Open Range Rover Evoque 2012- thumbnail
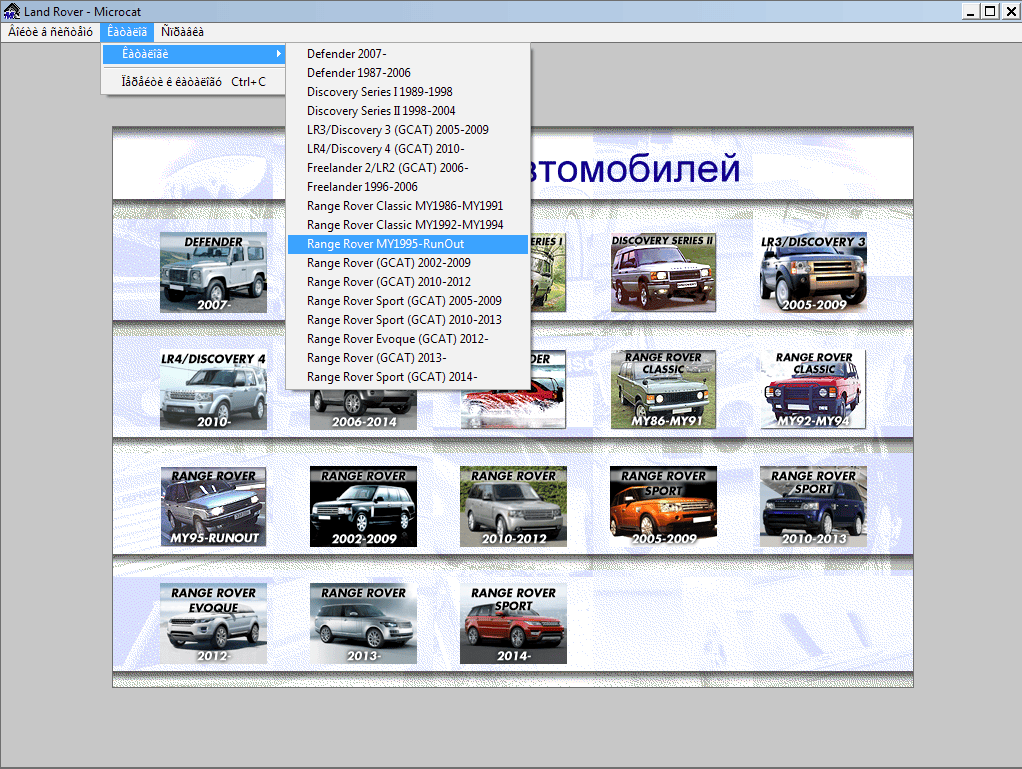Image resolution: width=1022 pixels, height=769 pixels. (x=213, y=624)
